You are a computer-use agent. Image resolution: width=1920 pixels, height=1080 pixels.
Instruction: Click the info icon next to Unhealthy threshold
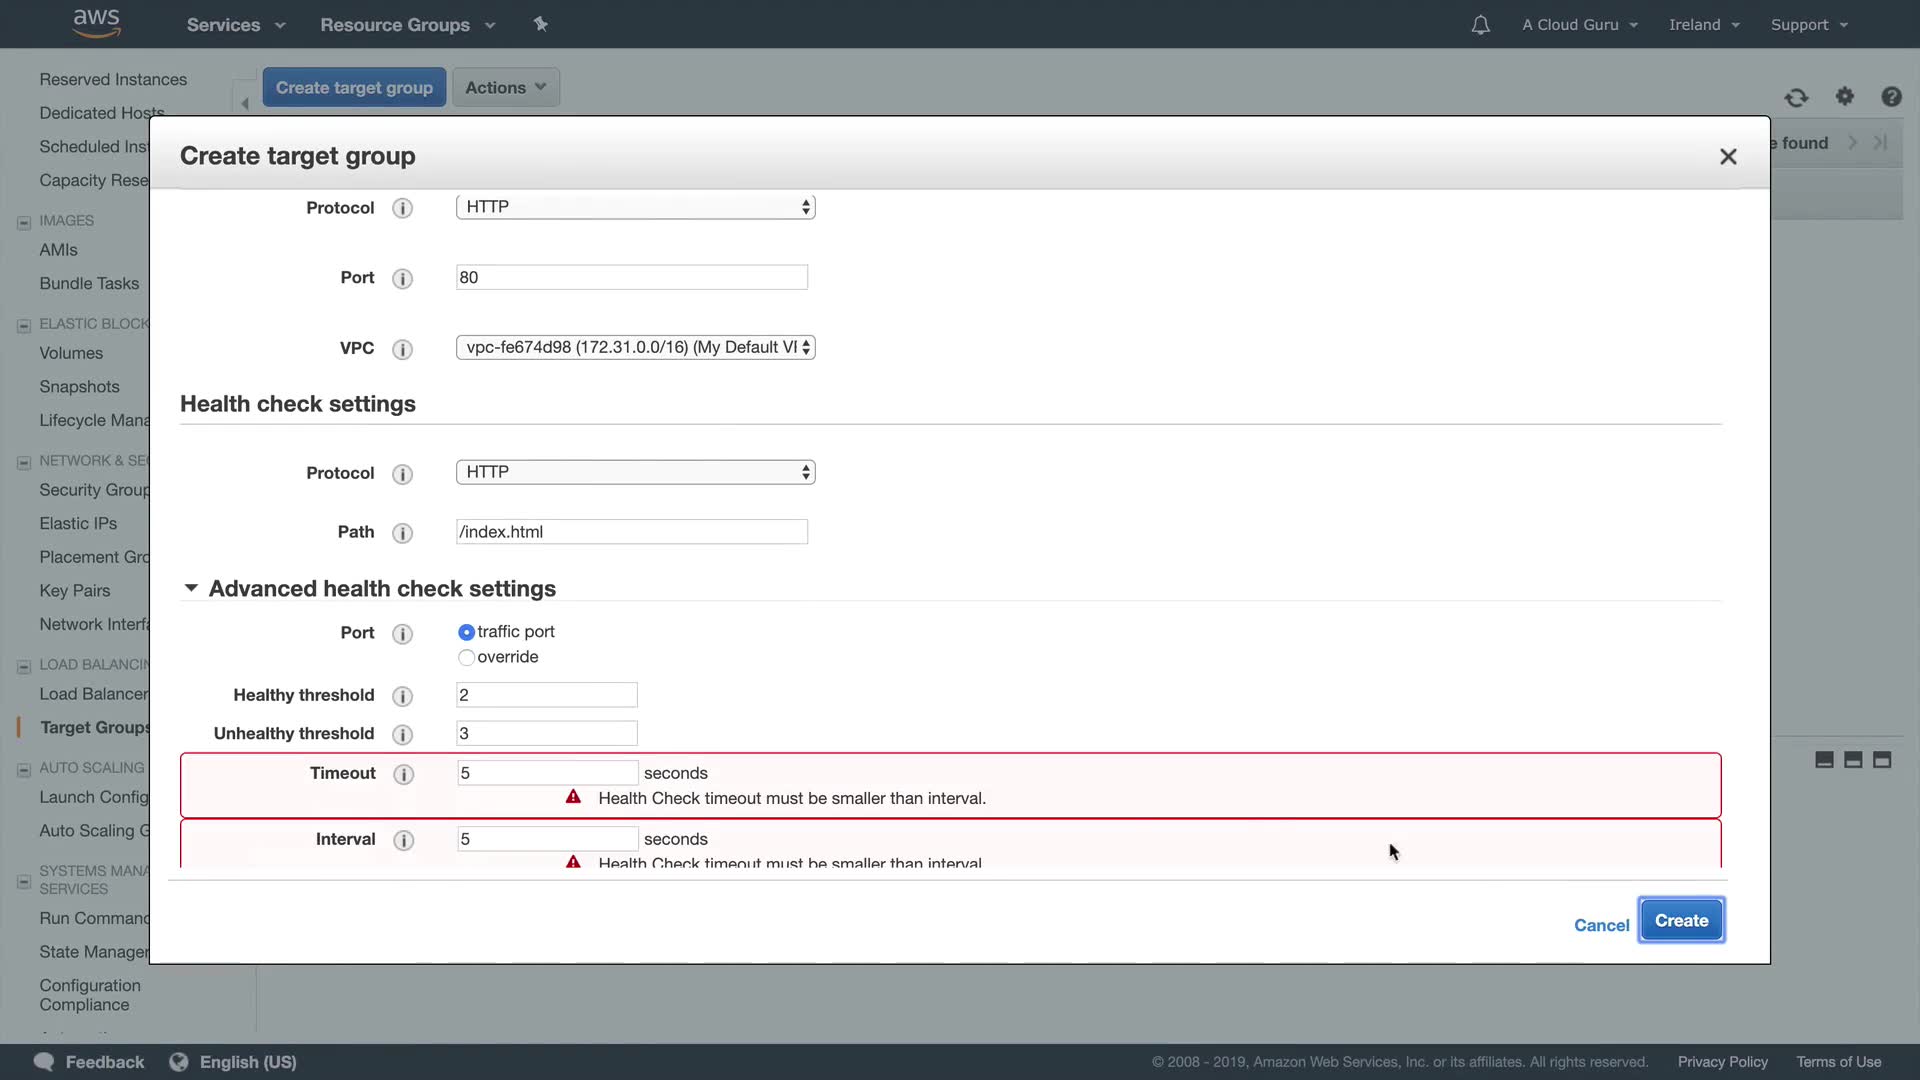tap(402, 735)
